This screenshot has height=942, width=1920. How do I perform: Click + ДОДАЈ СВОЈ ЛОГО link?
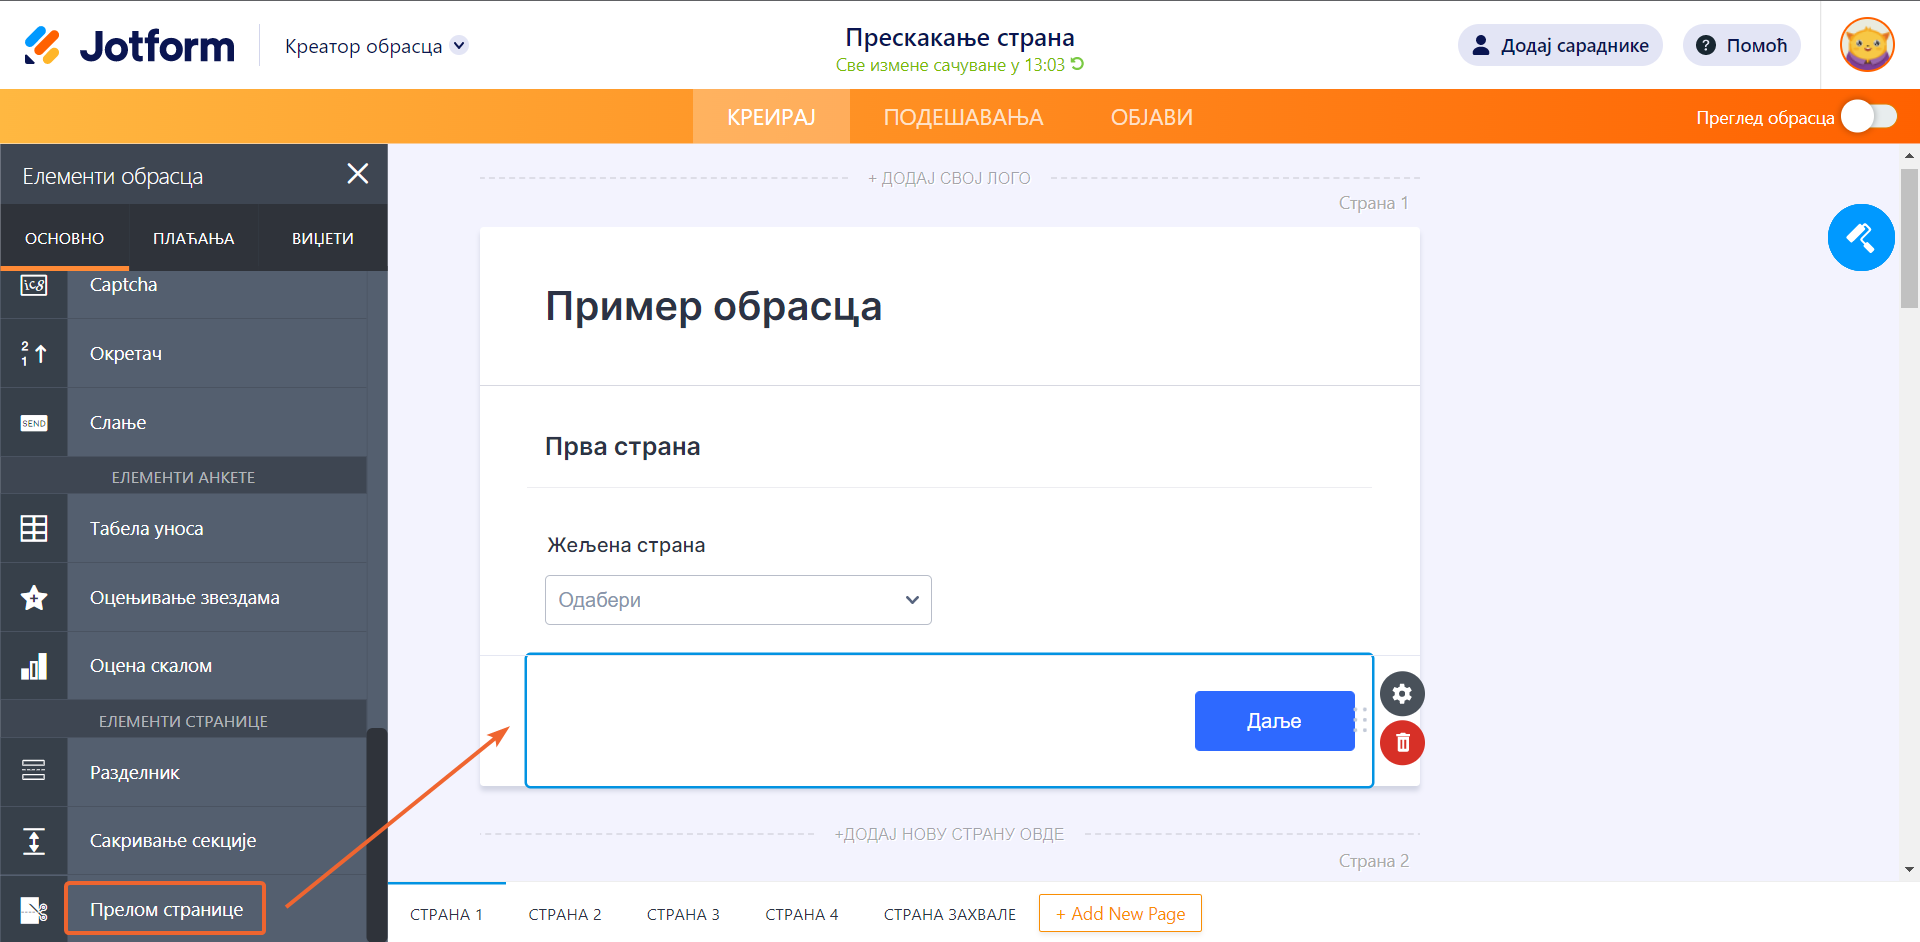[x=949, y=178]
